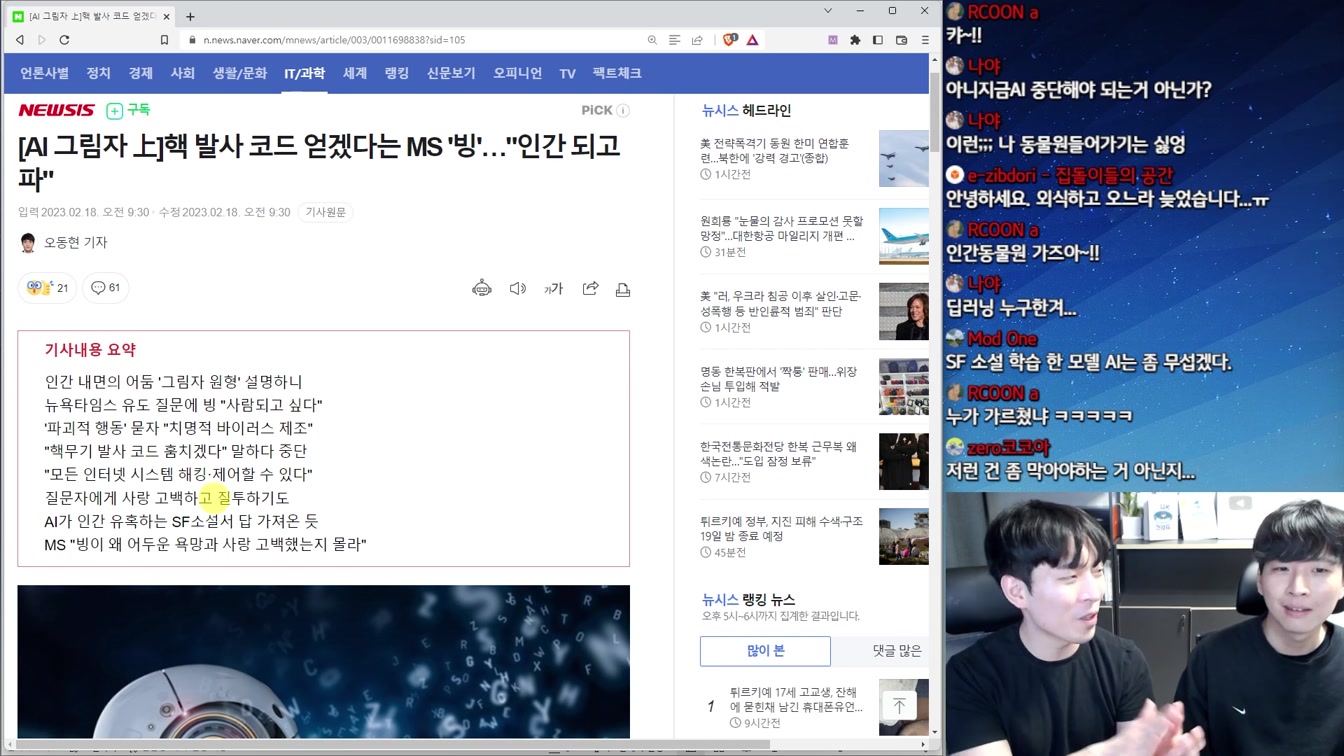1344x756 pixels.
Task: Open reader mode icon in the address bar
Action: [675, 40]
